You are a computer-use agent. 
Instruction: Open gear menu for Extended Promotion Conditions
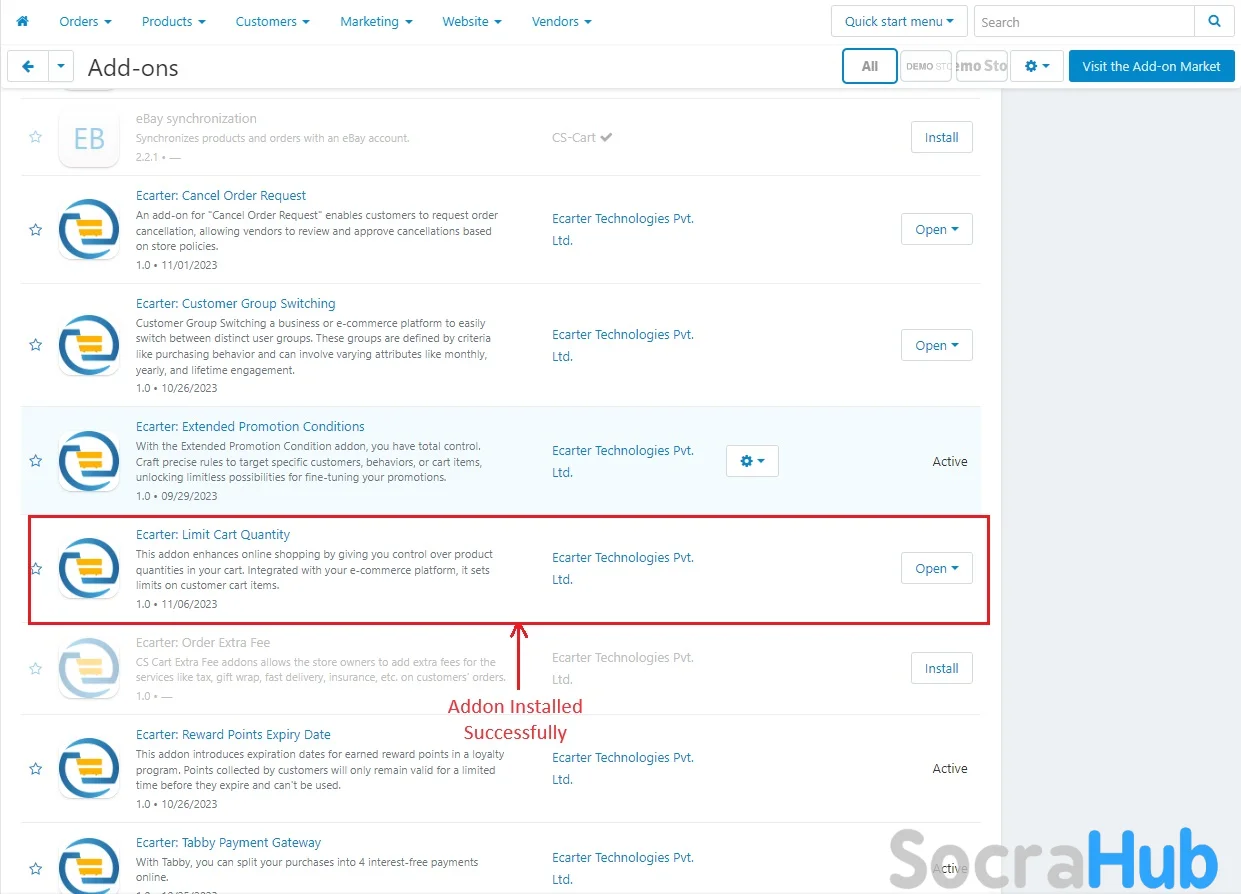(x=752, y=461)
